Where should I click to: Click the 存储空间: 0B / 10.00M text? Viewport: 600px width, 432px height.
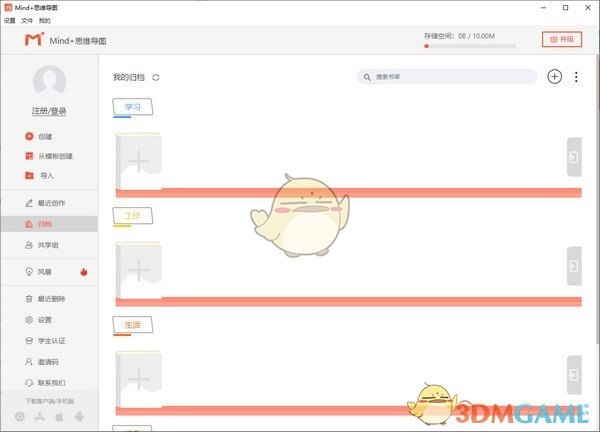tap(459, 36)
